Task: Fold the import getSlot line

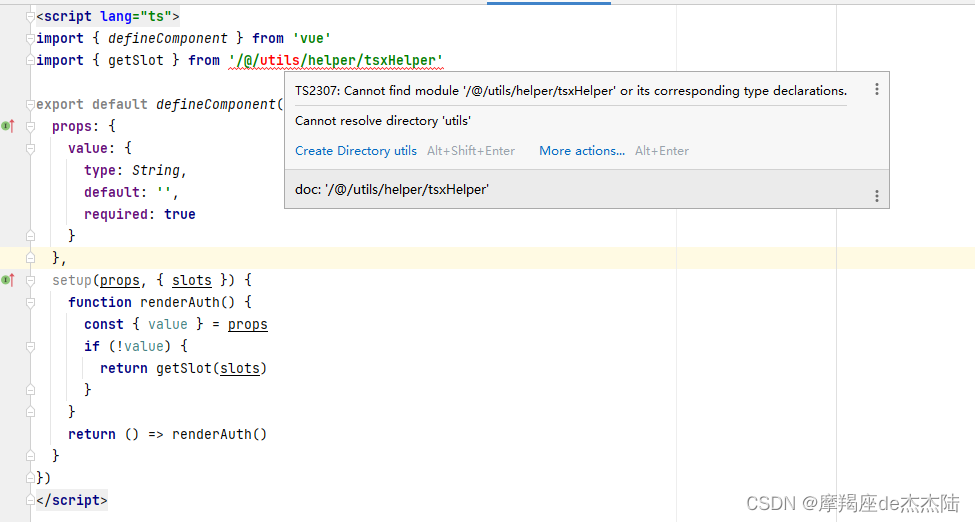Action: click(x=30, y=60)
